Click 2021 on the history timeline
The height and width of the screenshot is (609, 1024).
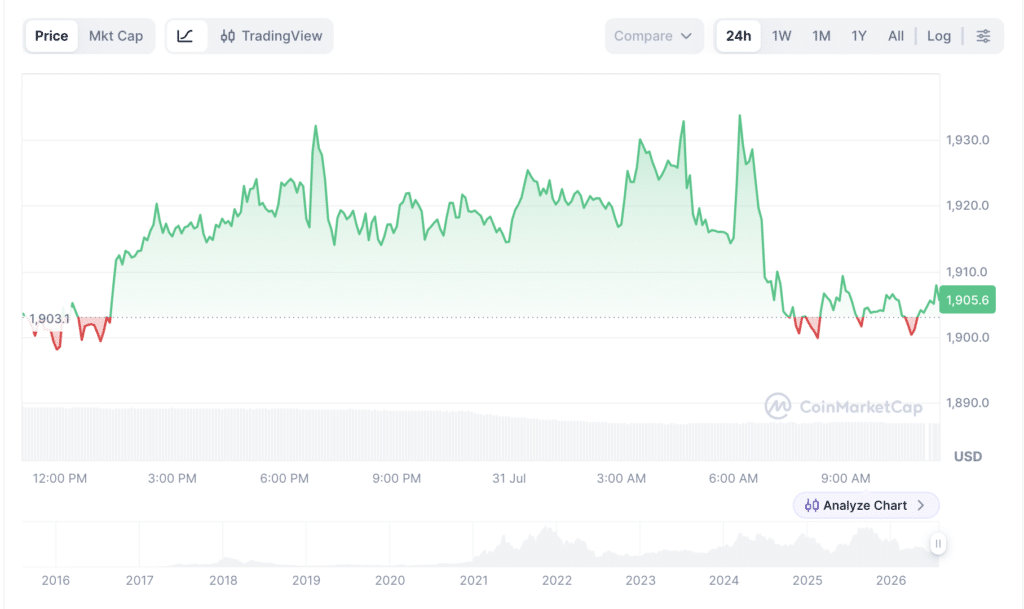coord(473,580)
